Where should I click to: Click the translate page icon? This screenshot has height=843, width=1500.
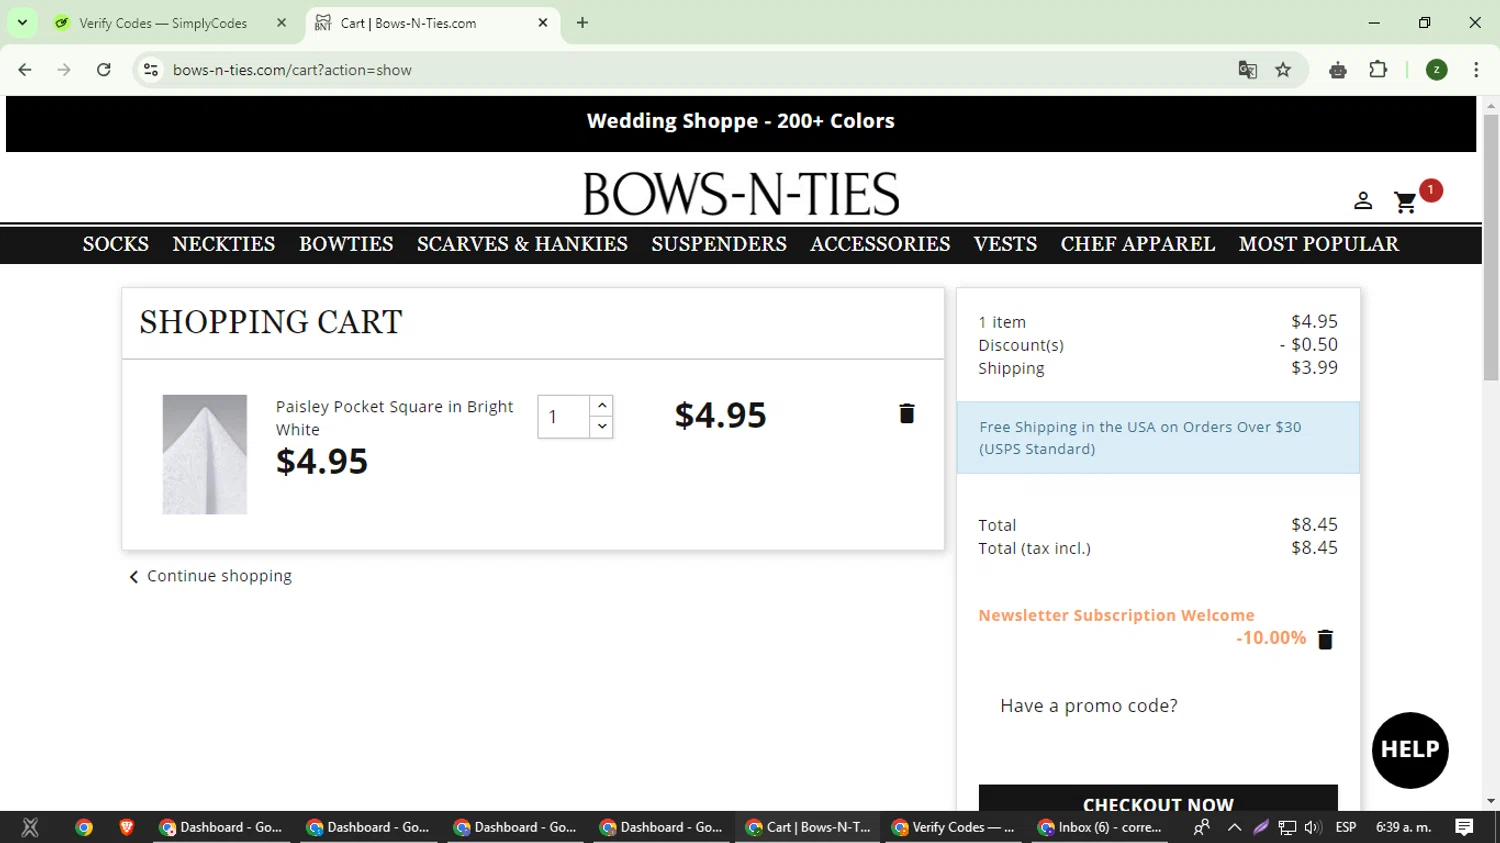(1247, 70)
